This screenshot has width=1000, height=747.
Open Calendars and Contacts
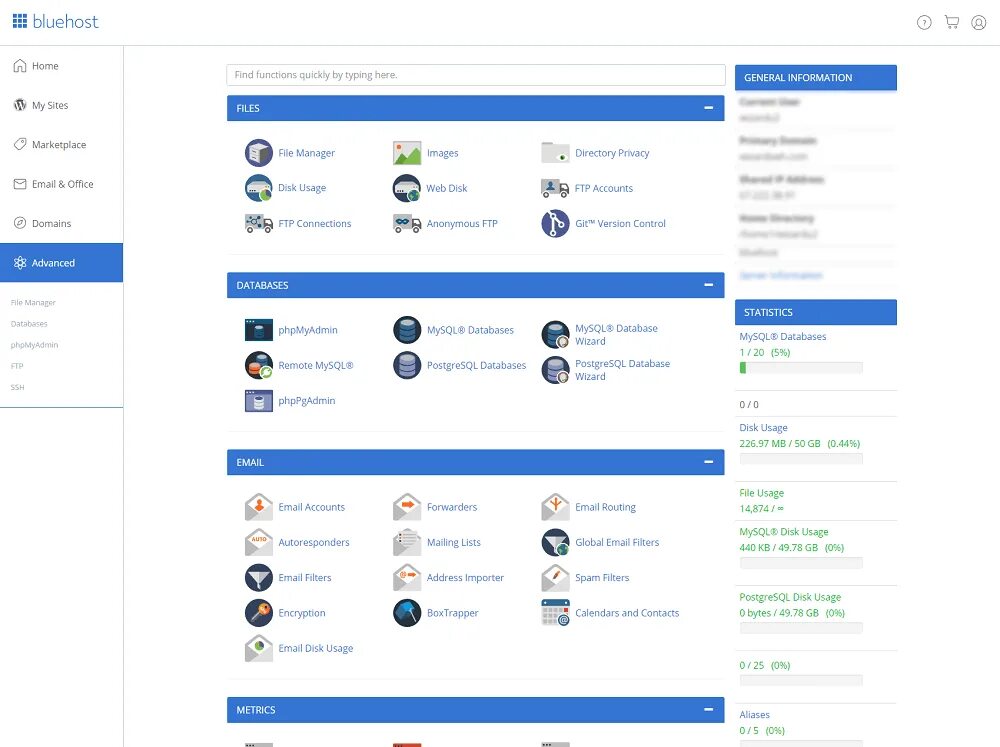[x=627, y=613]
